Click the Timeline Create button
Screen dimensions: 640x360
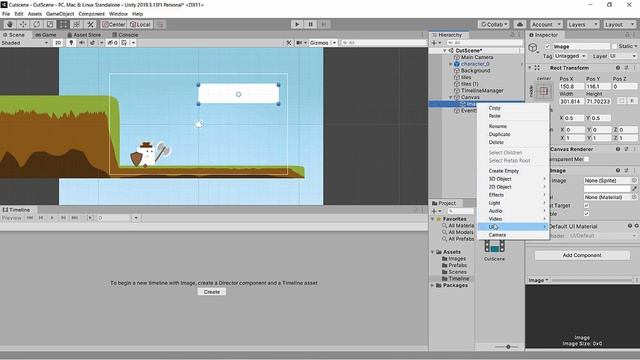212,292
